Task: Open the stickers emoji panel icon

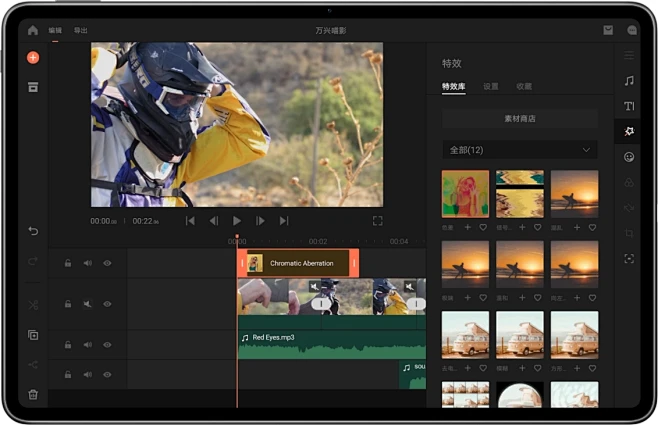Action: click(x=629, y=157)
